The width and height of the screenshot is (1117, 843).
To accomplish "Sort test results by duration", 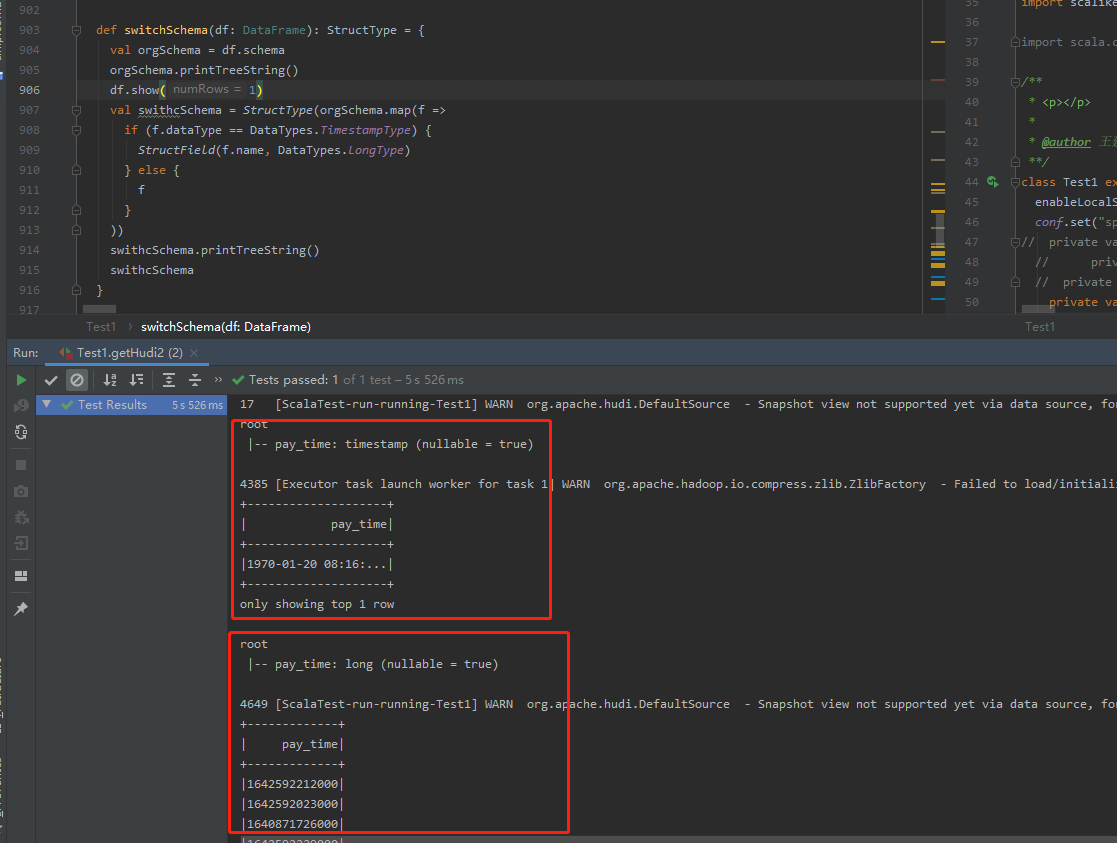I will [136, 380].
